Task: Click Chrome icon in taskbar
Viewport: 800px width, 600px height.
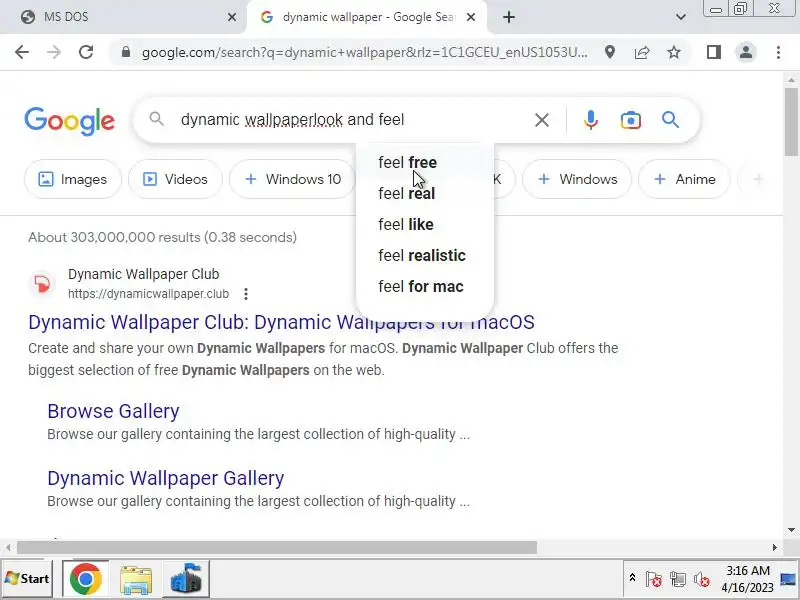Action: [86, 579]
